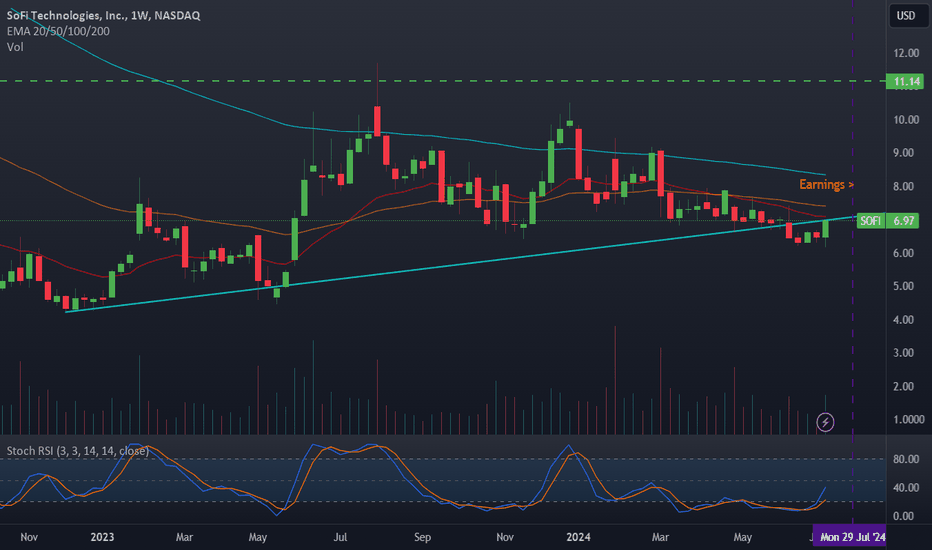
Task: Click the 2024 label on time axis
Action: 578,537
